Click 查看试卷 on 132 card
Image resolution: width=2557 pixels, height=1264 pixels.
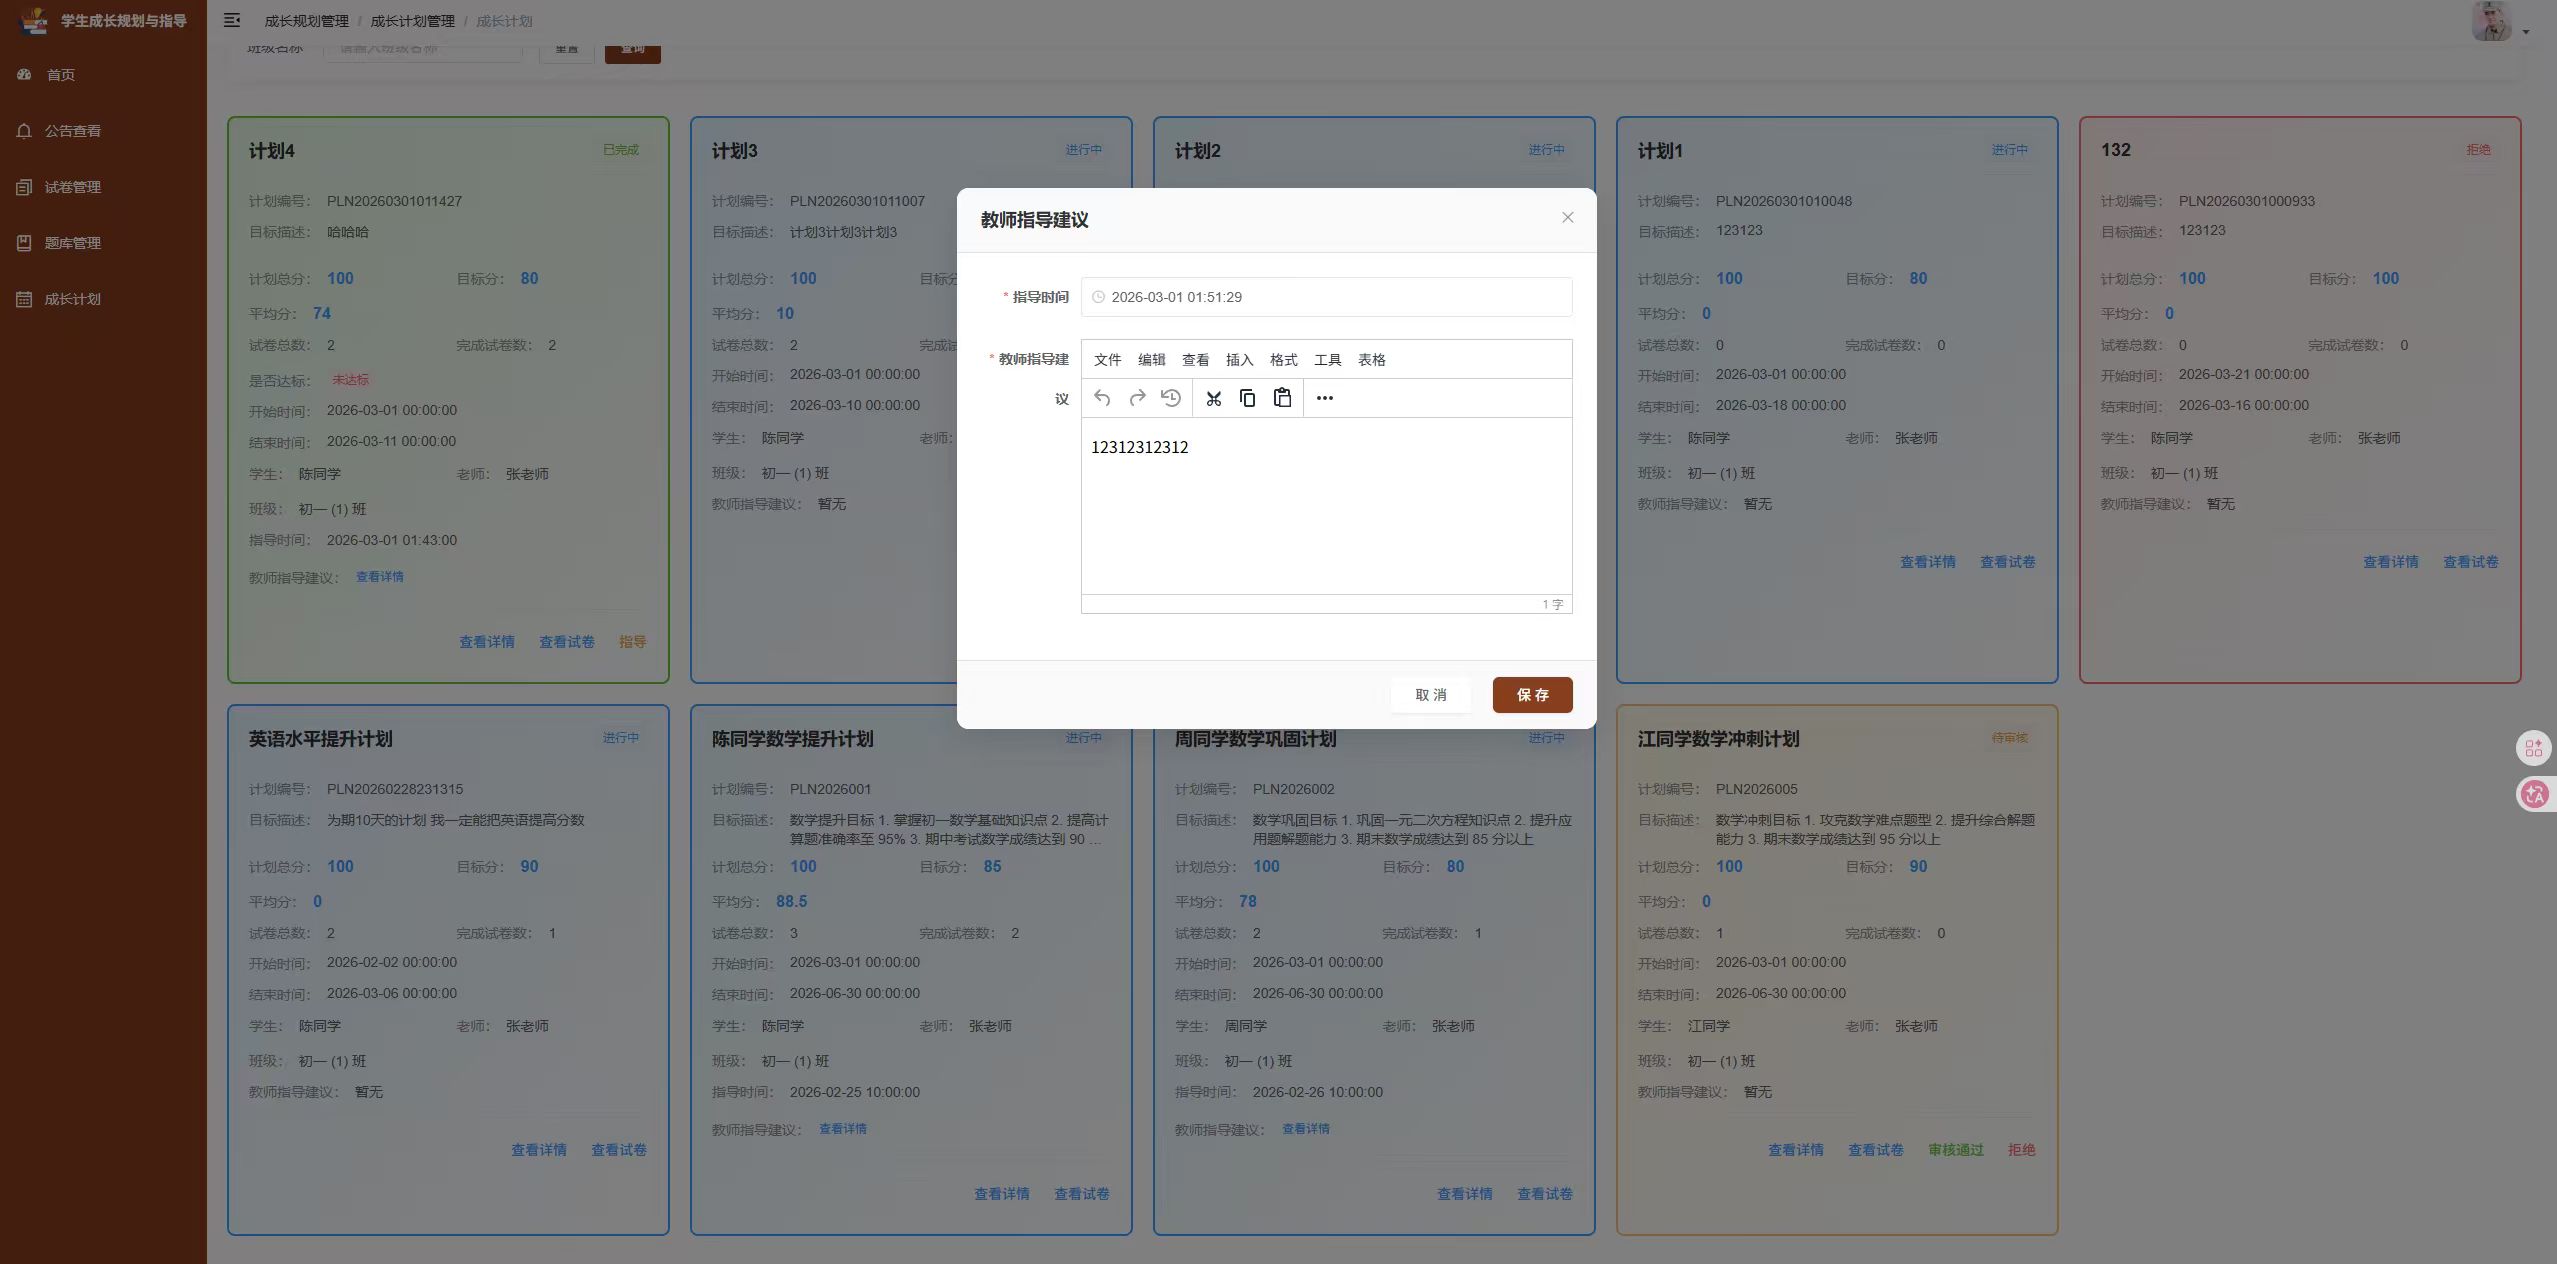pos(2471,562)
